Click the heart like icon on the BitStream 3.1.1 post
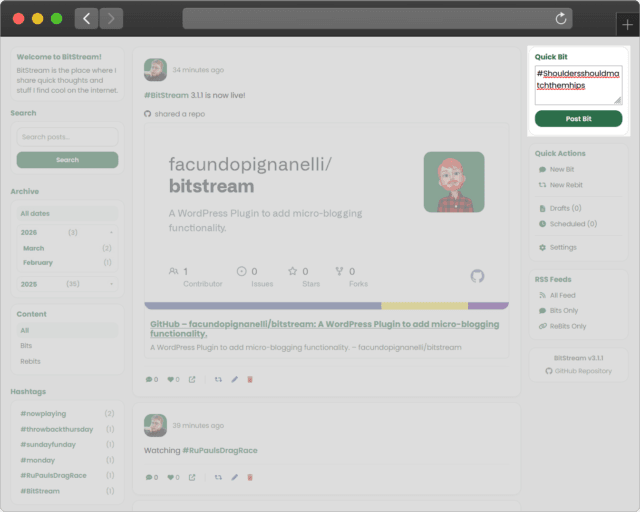 [x=171, y=379]
